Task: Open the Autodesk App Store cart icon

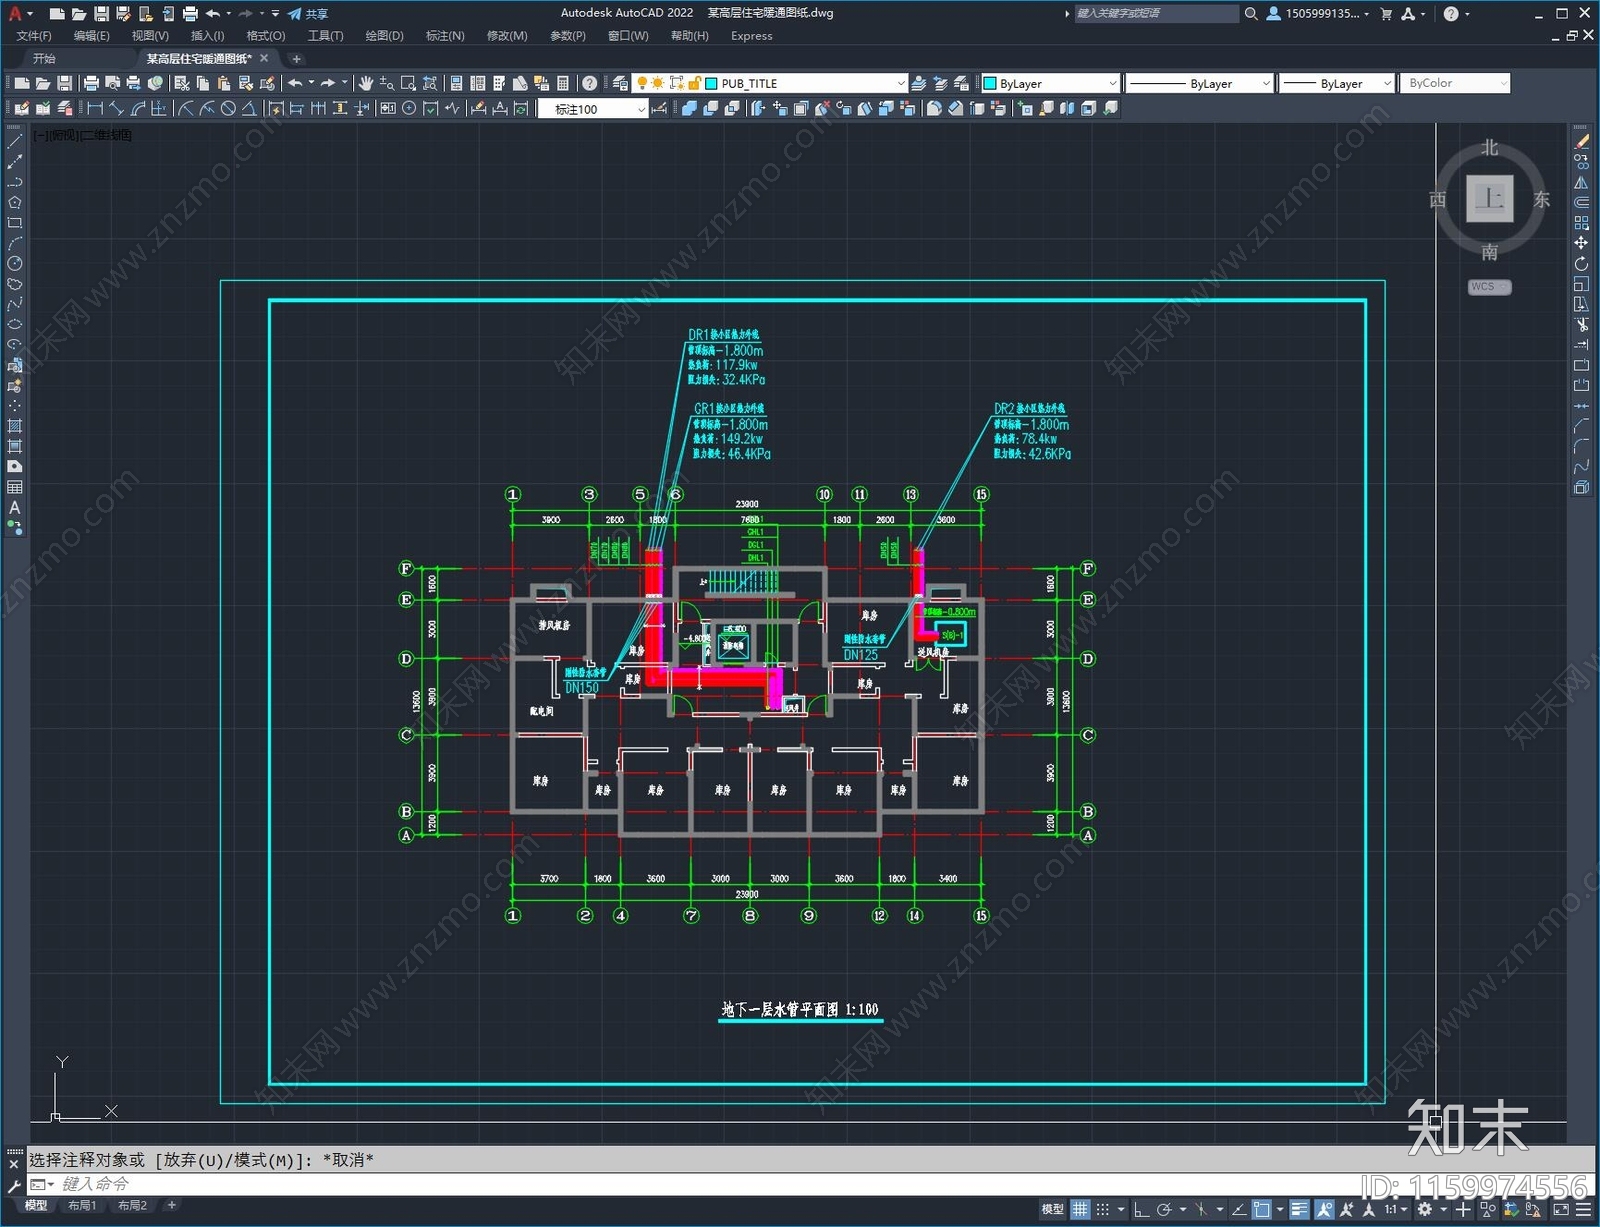Action: coord(1386,14)
